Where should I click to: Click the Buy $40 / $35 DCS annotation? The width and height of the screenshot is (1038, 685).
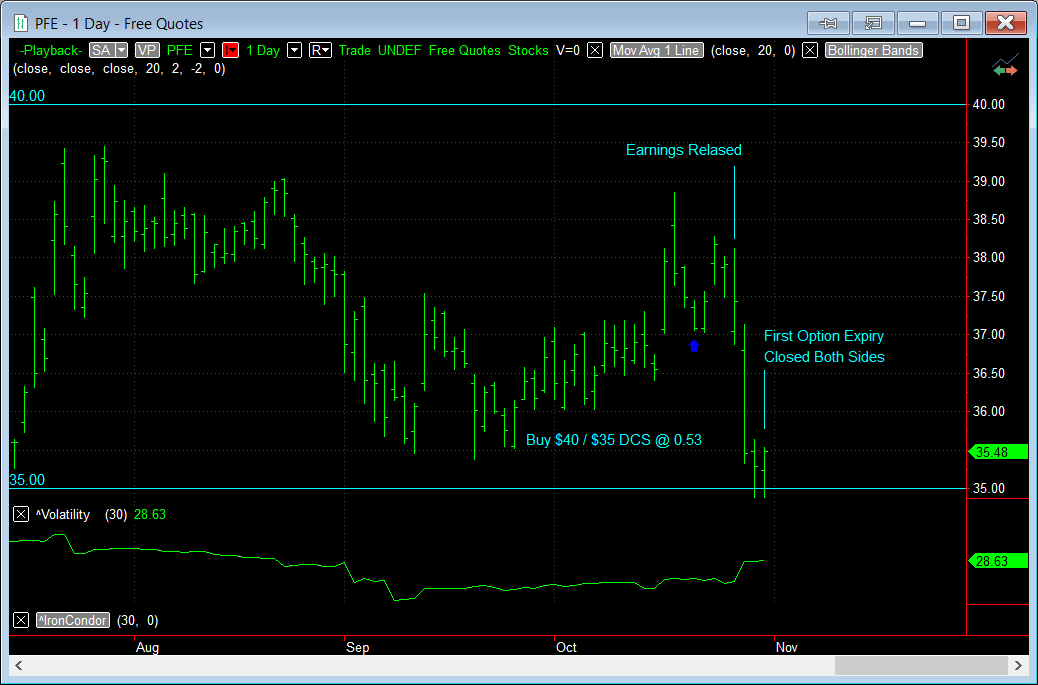coord(614,440)
